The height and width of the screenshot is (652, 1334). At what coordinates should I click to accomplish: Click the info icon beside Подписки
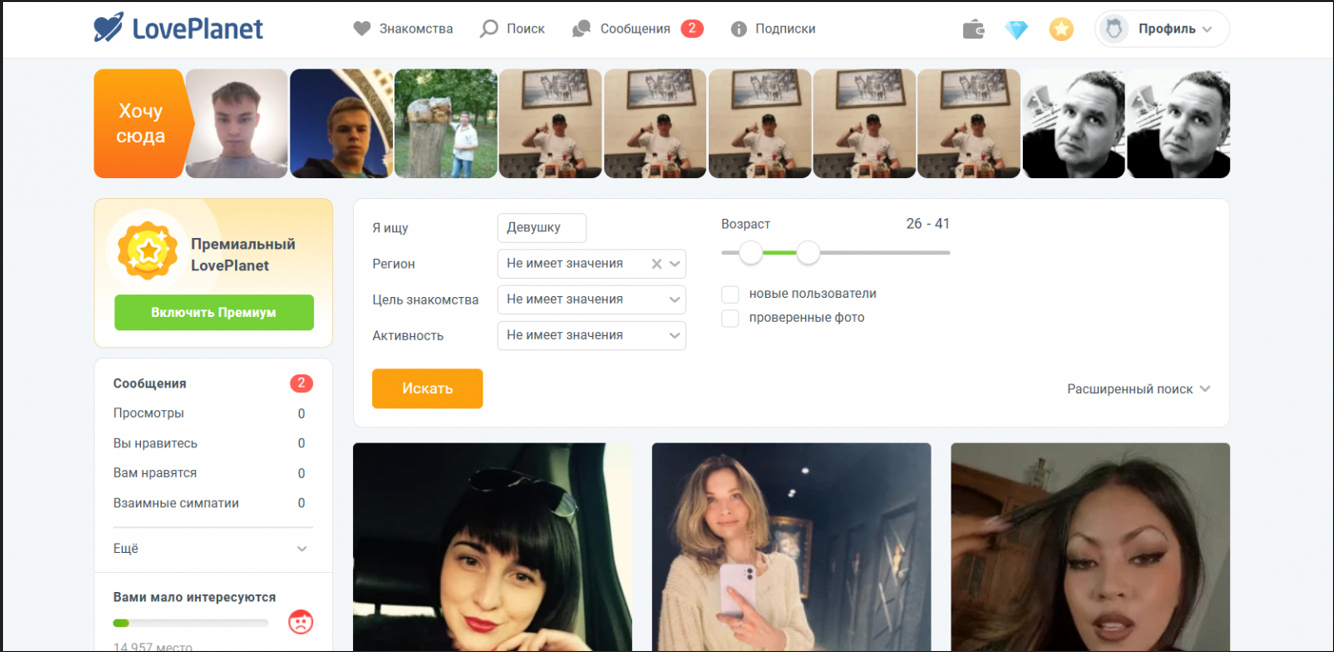739,29
